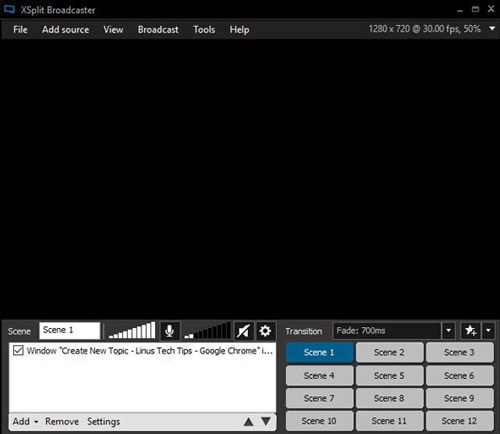Viewport: 500px width, 434px height.
Task: Switch to Scene 9
Action: pyautogui.click(x=459, y=398)
